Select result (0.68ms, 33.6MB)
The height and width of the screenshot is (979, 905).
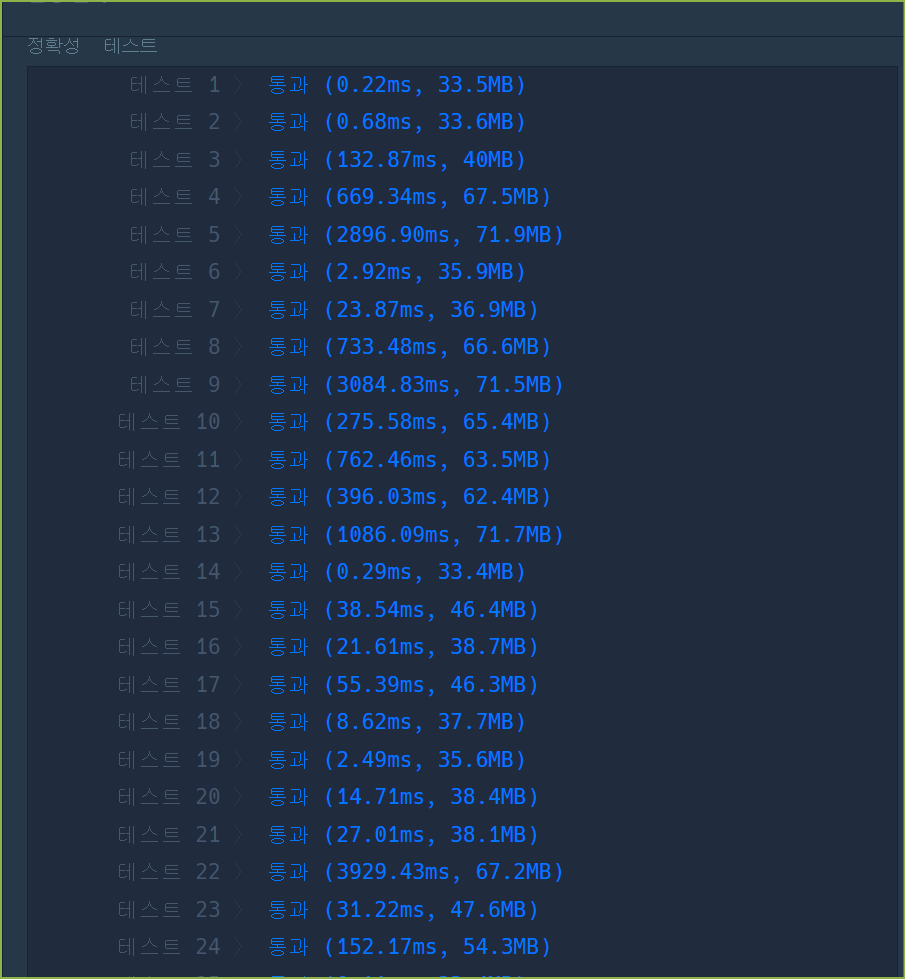pos(425,122)
